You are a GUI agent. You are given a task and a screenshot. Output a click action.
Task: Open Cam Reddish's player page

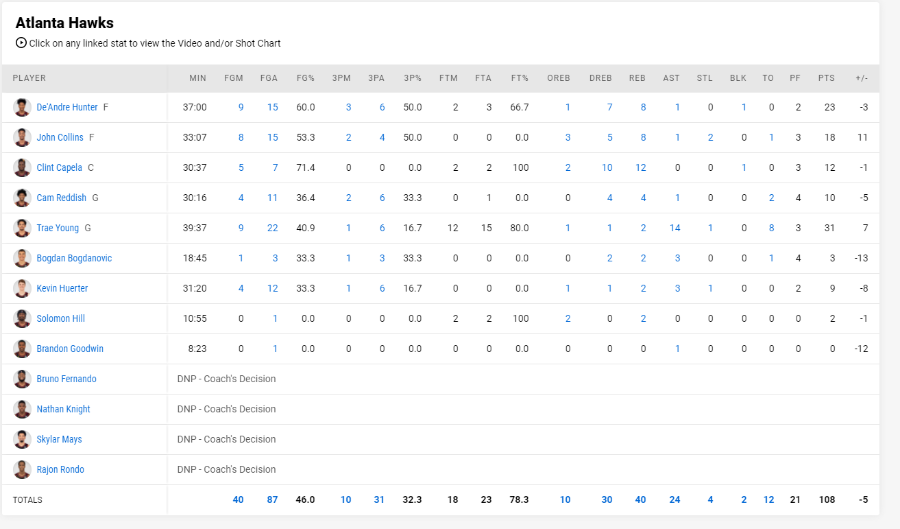[61, 198]
